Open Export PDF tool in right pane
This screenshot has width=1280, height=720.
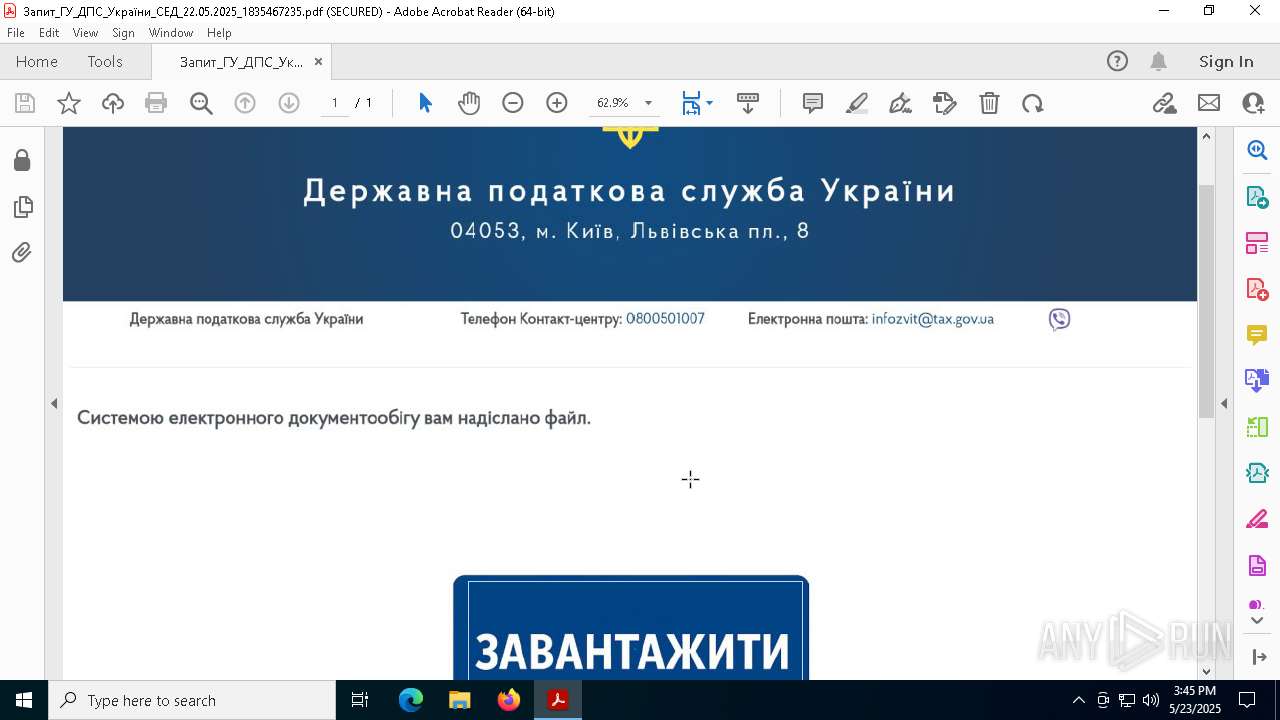pos(1257,196)
